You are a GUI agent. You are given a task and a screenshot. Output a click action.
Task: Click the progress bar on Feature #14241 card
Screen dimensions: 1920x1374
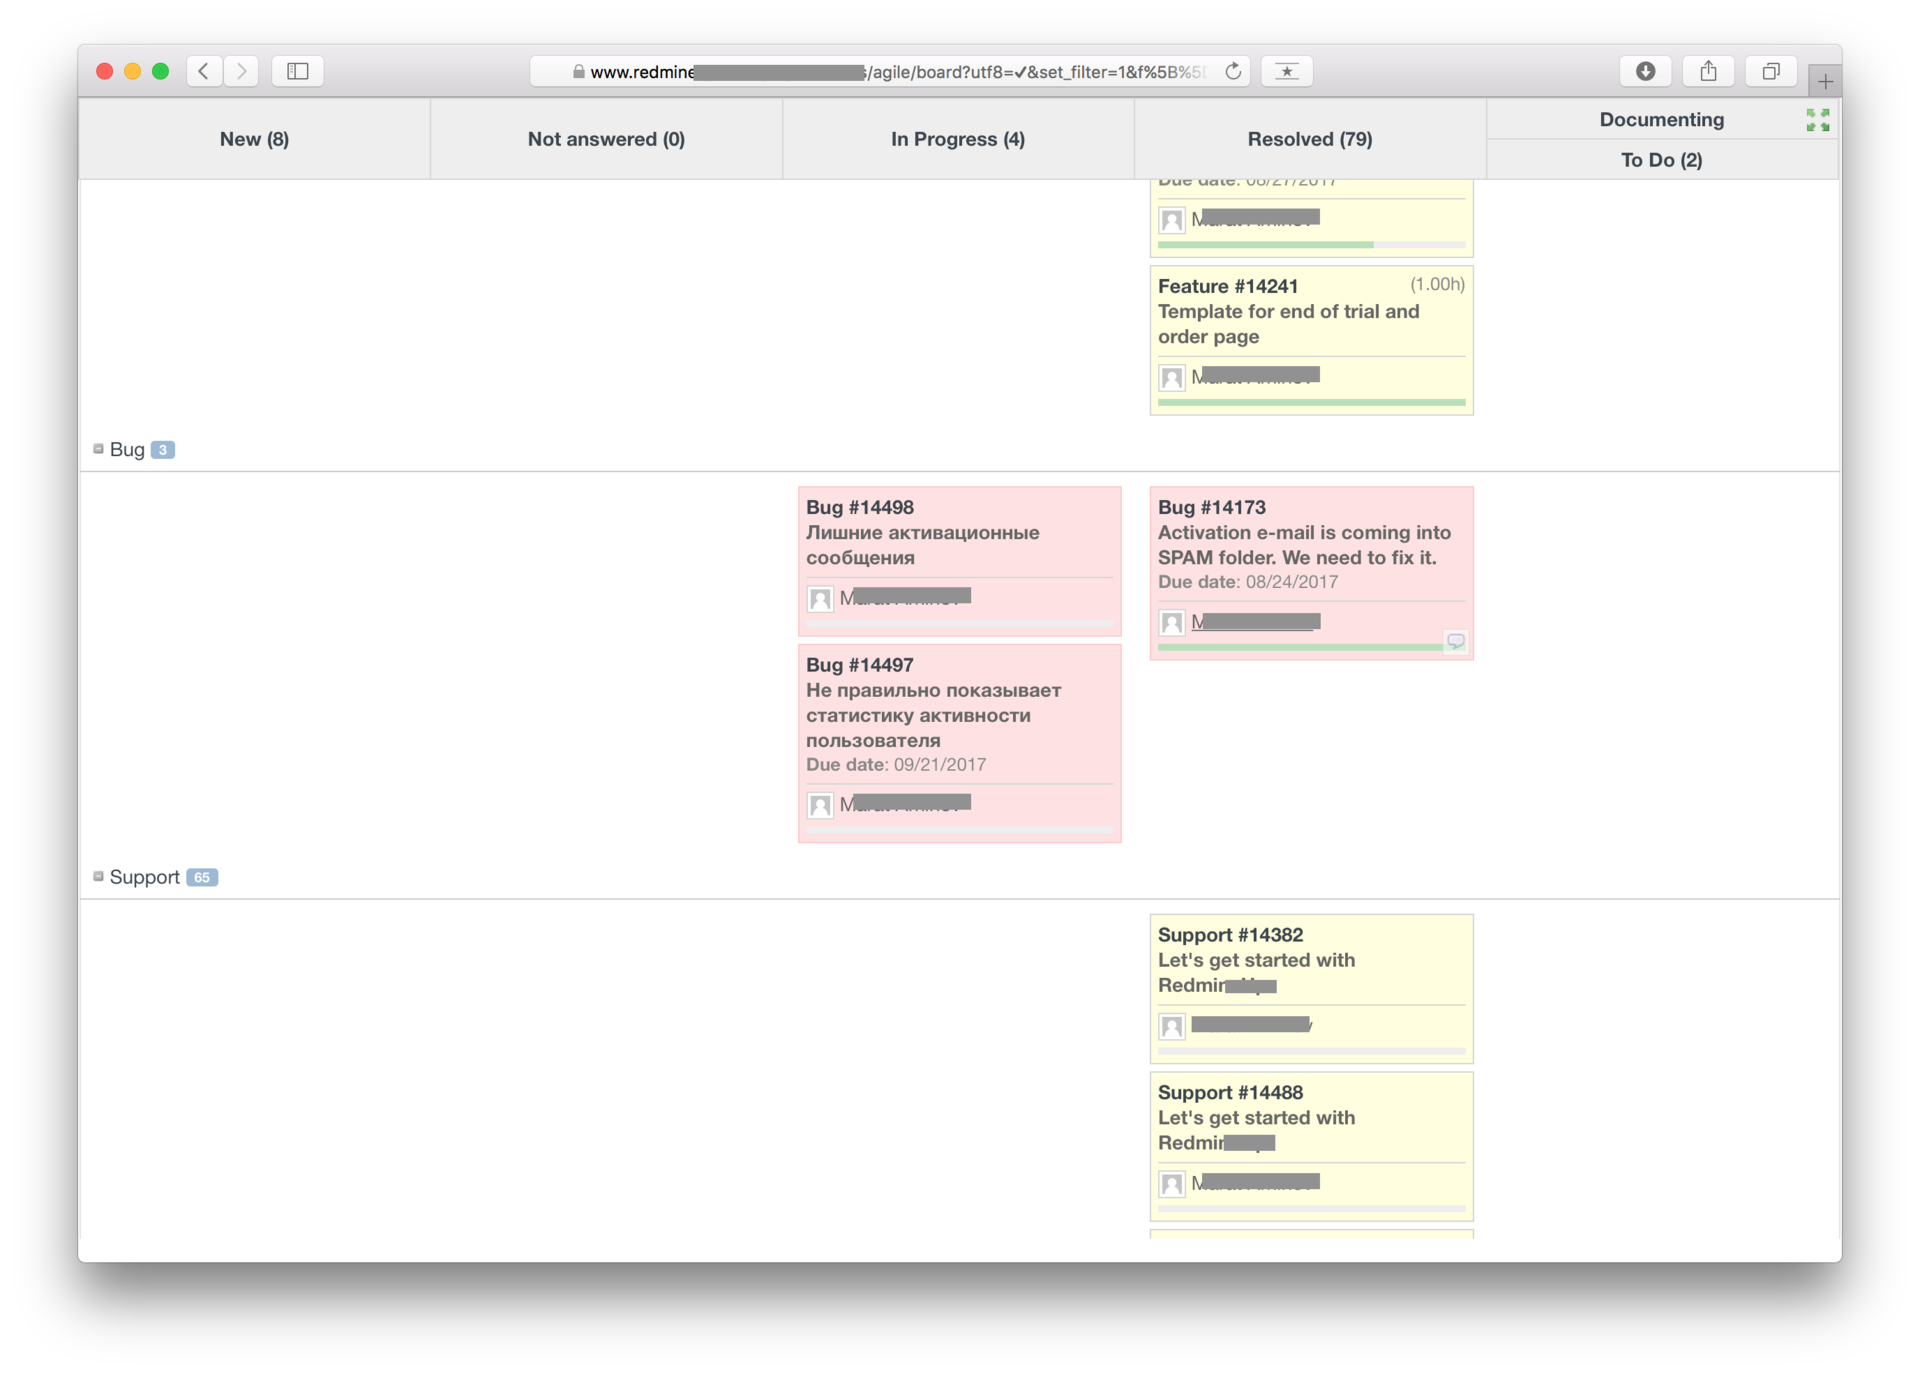[x=1310, y=402]
